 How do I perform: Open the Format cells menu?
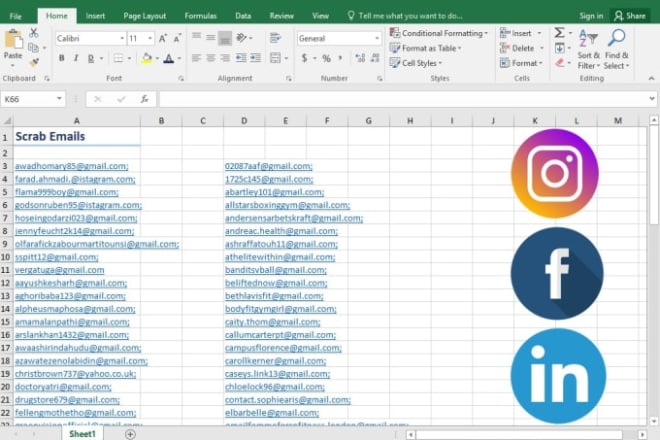[x=521, y=63]
